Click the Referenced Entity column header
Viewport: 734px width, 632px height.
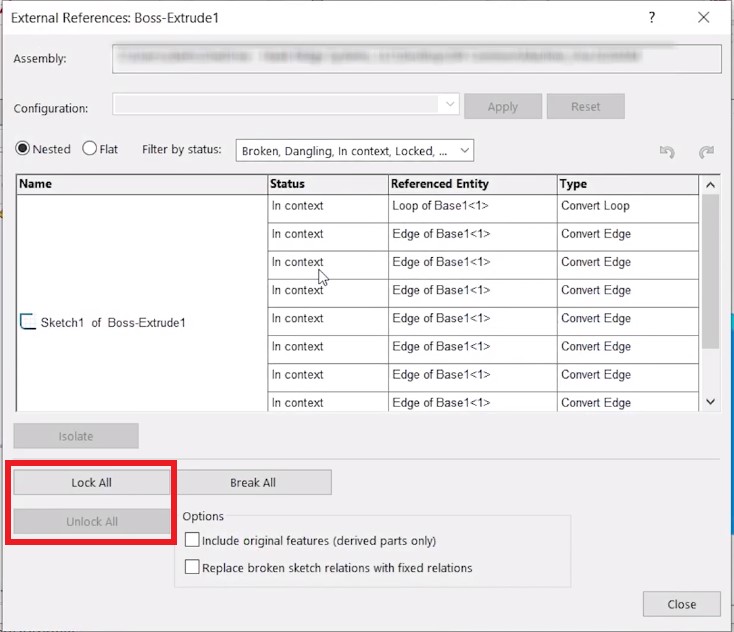click(471, 184)
